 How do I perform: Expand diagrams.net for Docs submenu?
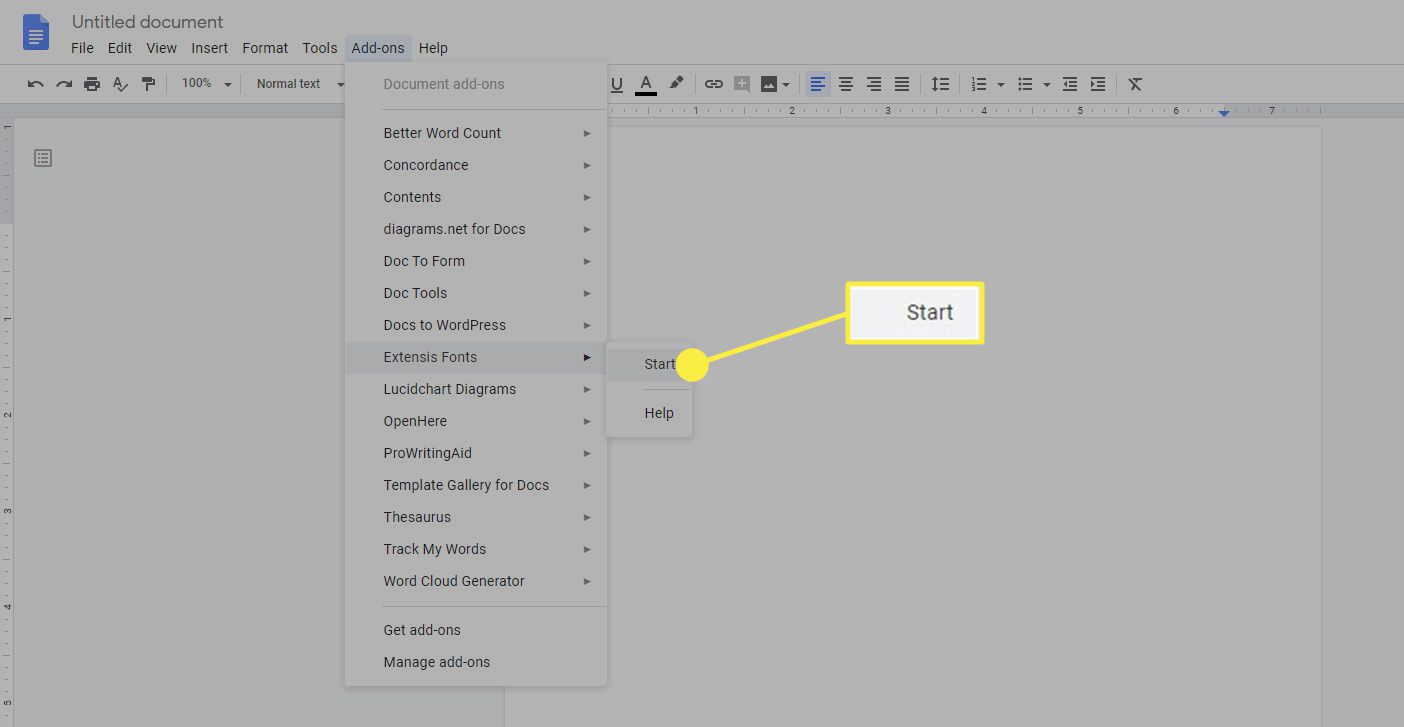[476, 229]
